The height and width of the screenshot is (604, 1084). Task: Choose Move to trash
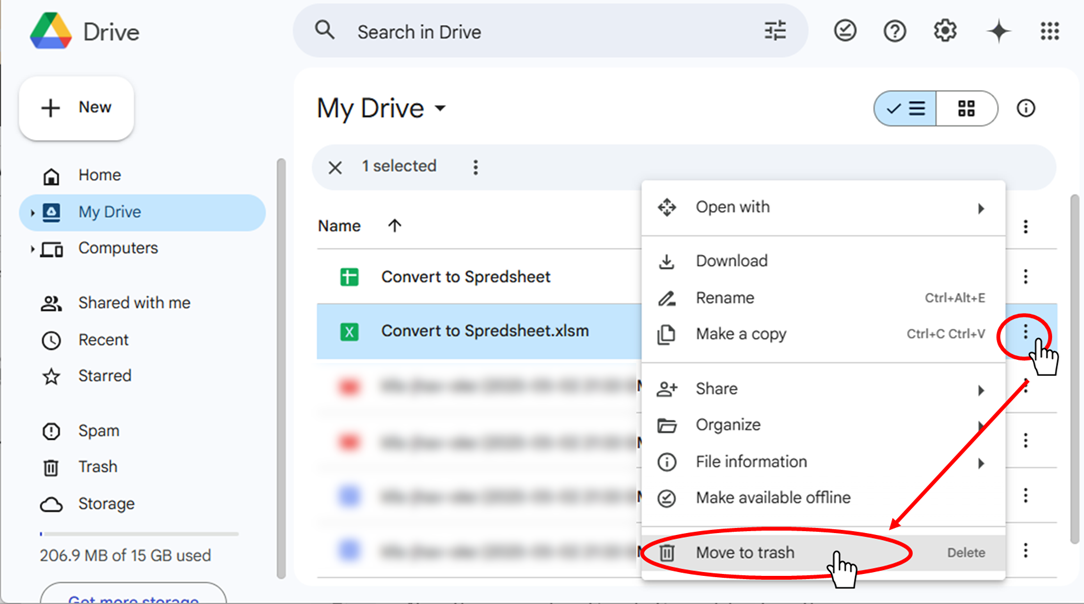tap(823, 553)
